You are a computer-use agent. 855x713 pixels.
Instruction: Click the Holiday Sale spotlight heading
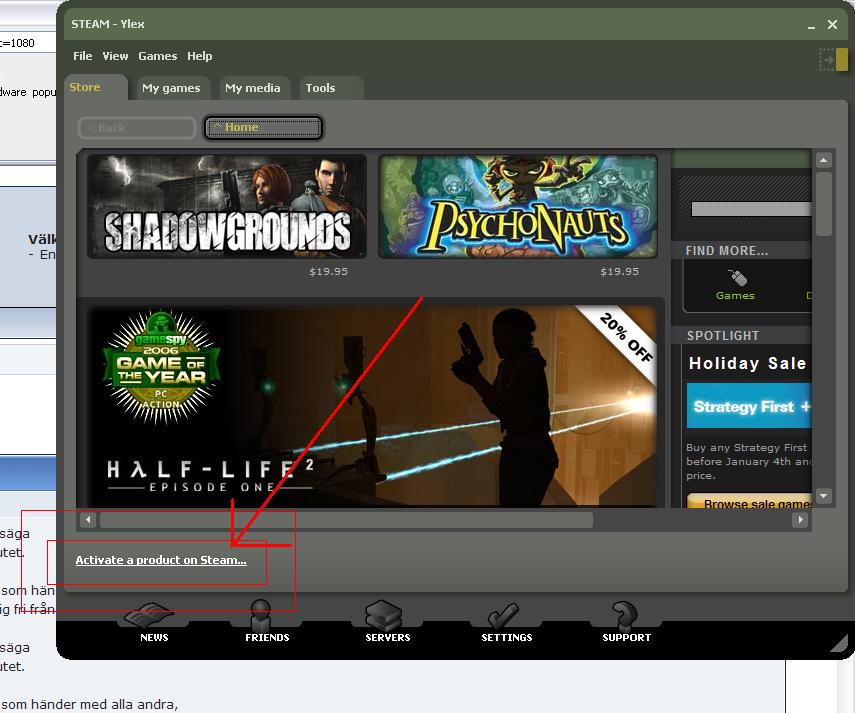coord(747,363)
